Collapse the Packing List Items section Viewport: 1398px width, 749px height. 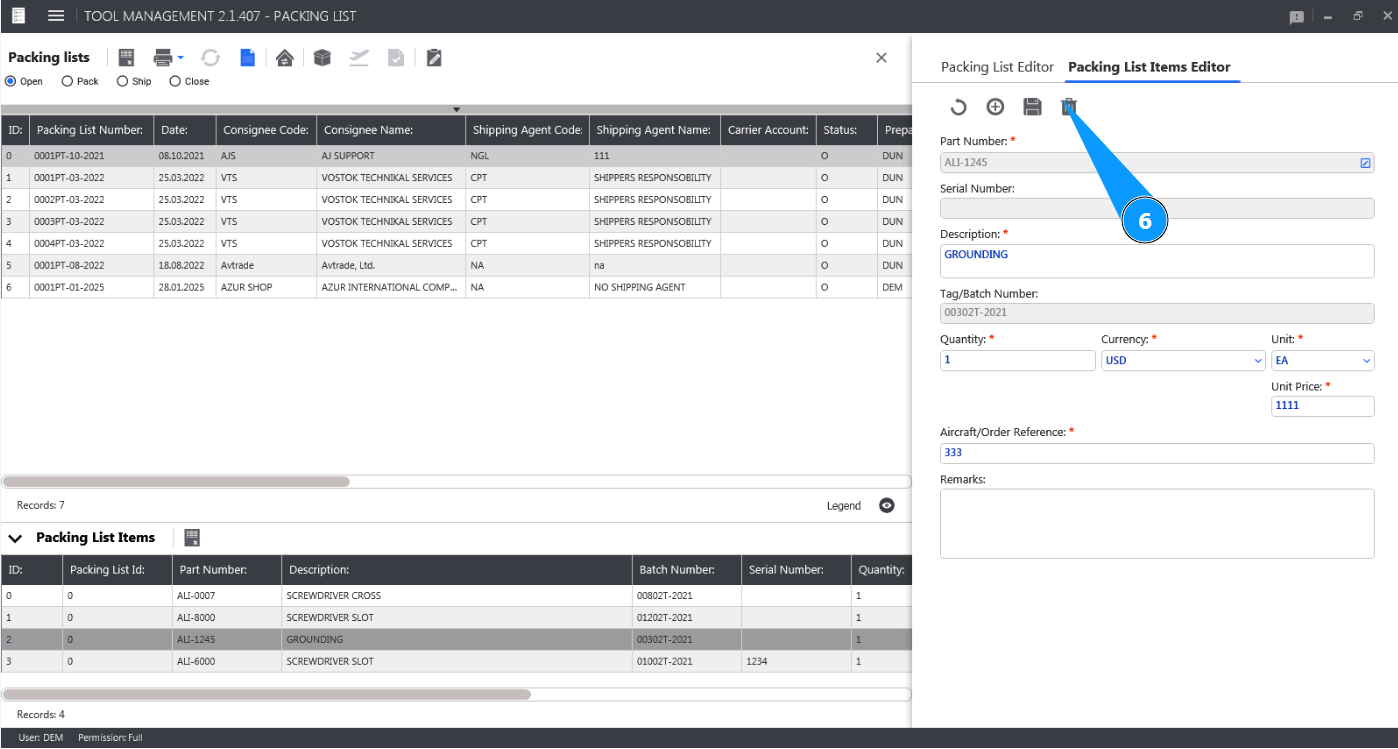click(15, 538)
